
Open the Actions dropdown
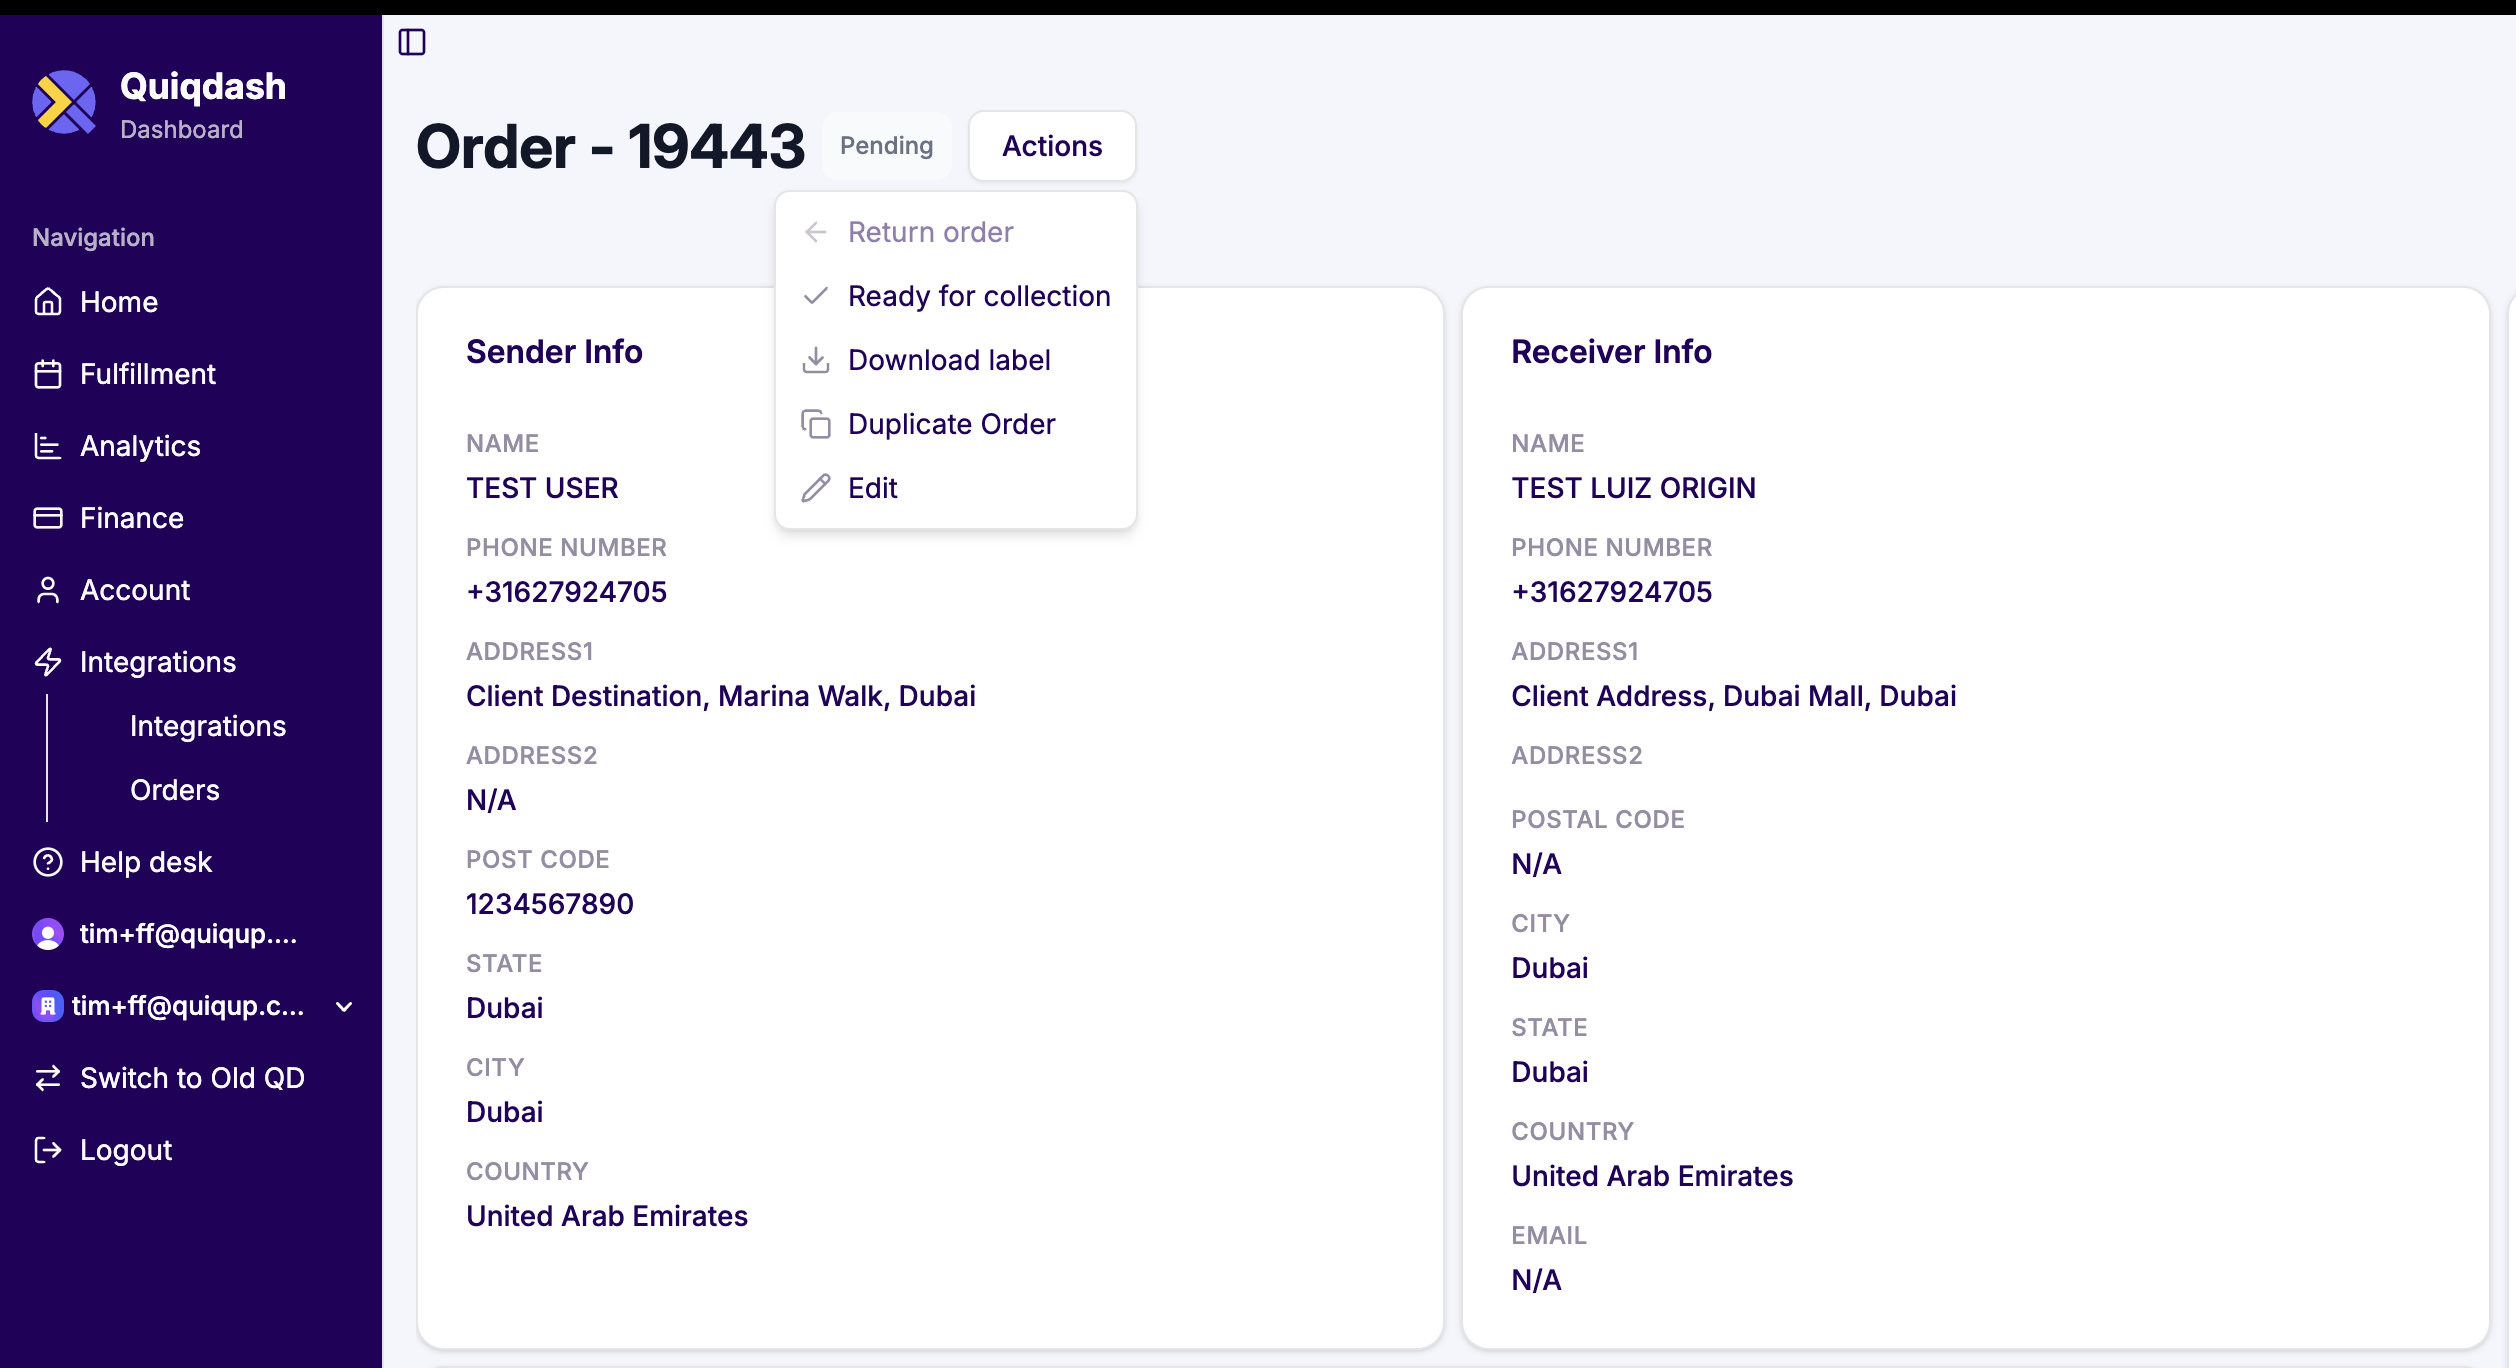tap(1051, 145)
